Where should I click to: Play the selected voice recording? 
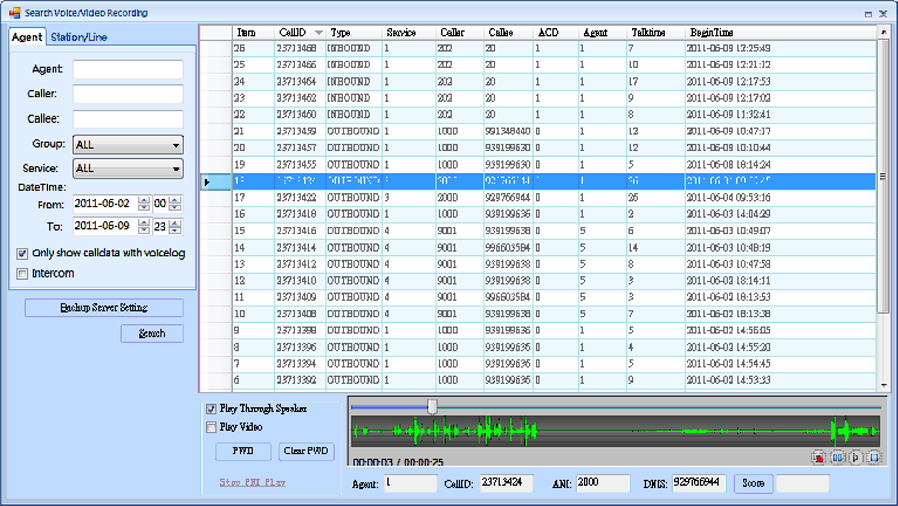click(856, 457)
